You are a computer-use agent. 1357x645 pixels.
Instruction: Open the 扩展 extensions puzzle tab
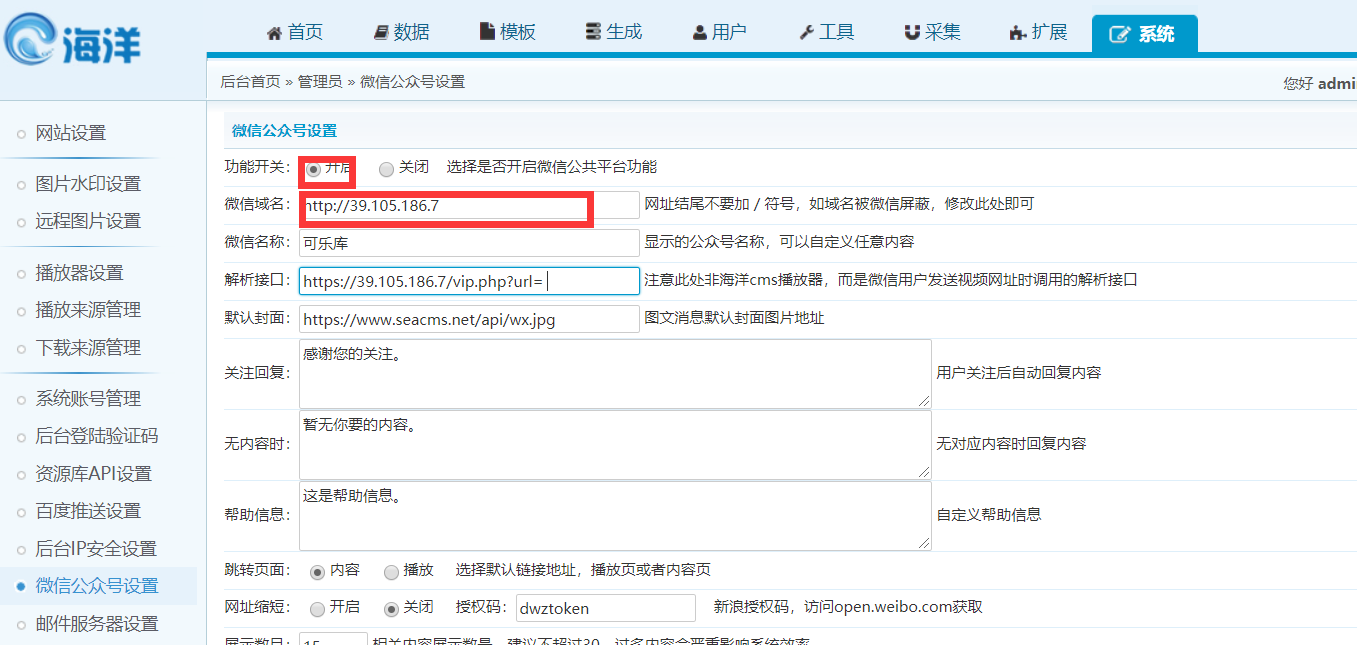1038,32
